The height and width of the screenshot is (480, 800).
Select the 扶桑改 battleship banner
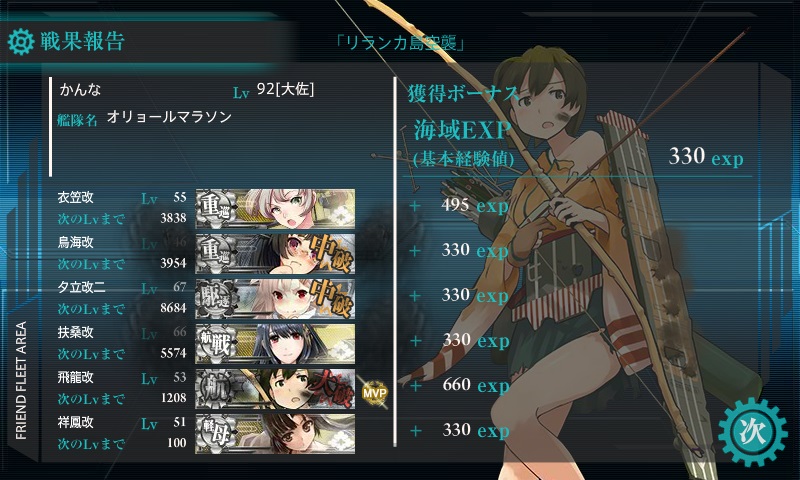pyautogui.click(x=275, y=343)
